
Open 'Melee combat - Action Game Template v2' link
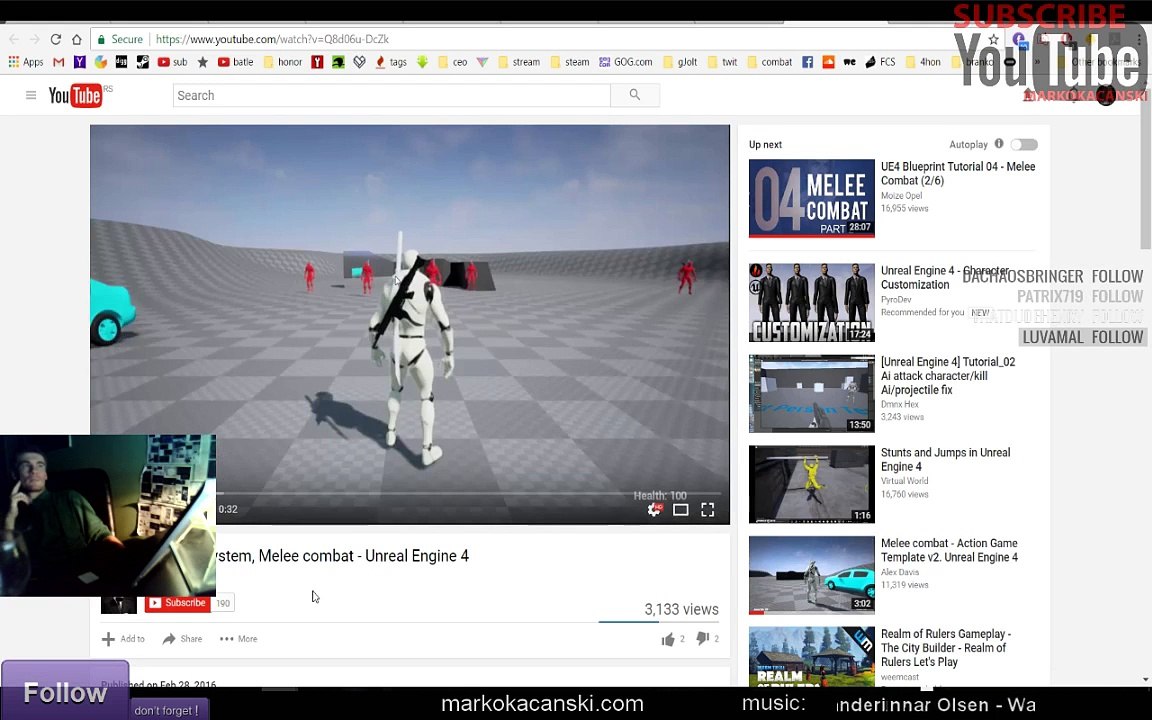pos(949,550)
